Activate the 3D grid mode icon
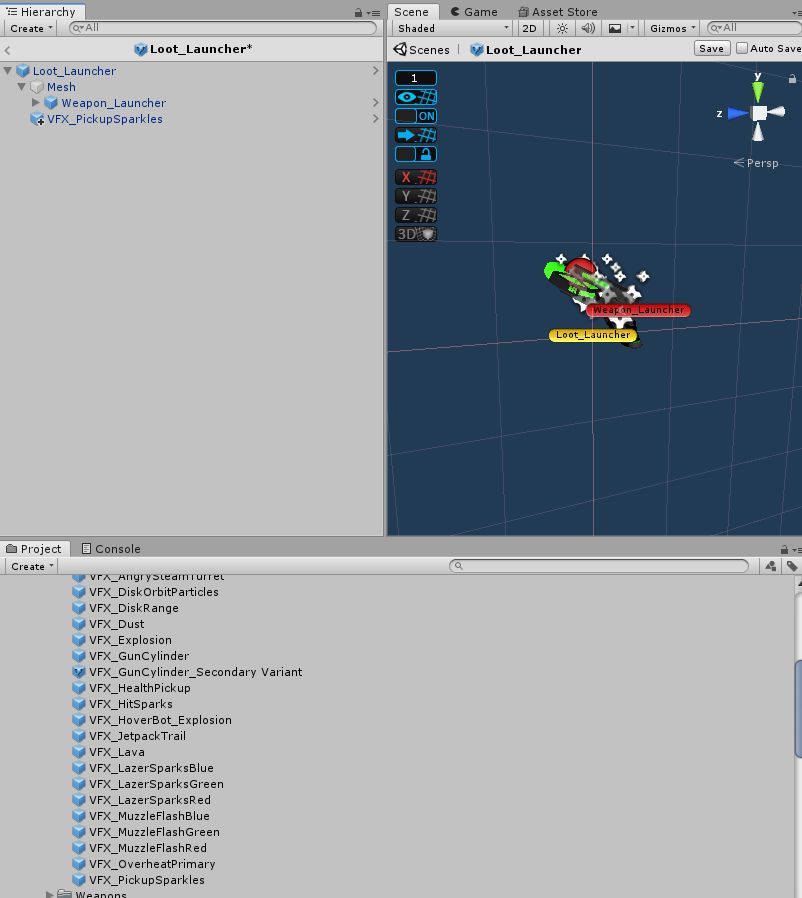Viewport: 802px width, 898px height. pyautogui.click(x=415, y=233)
